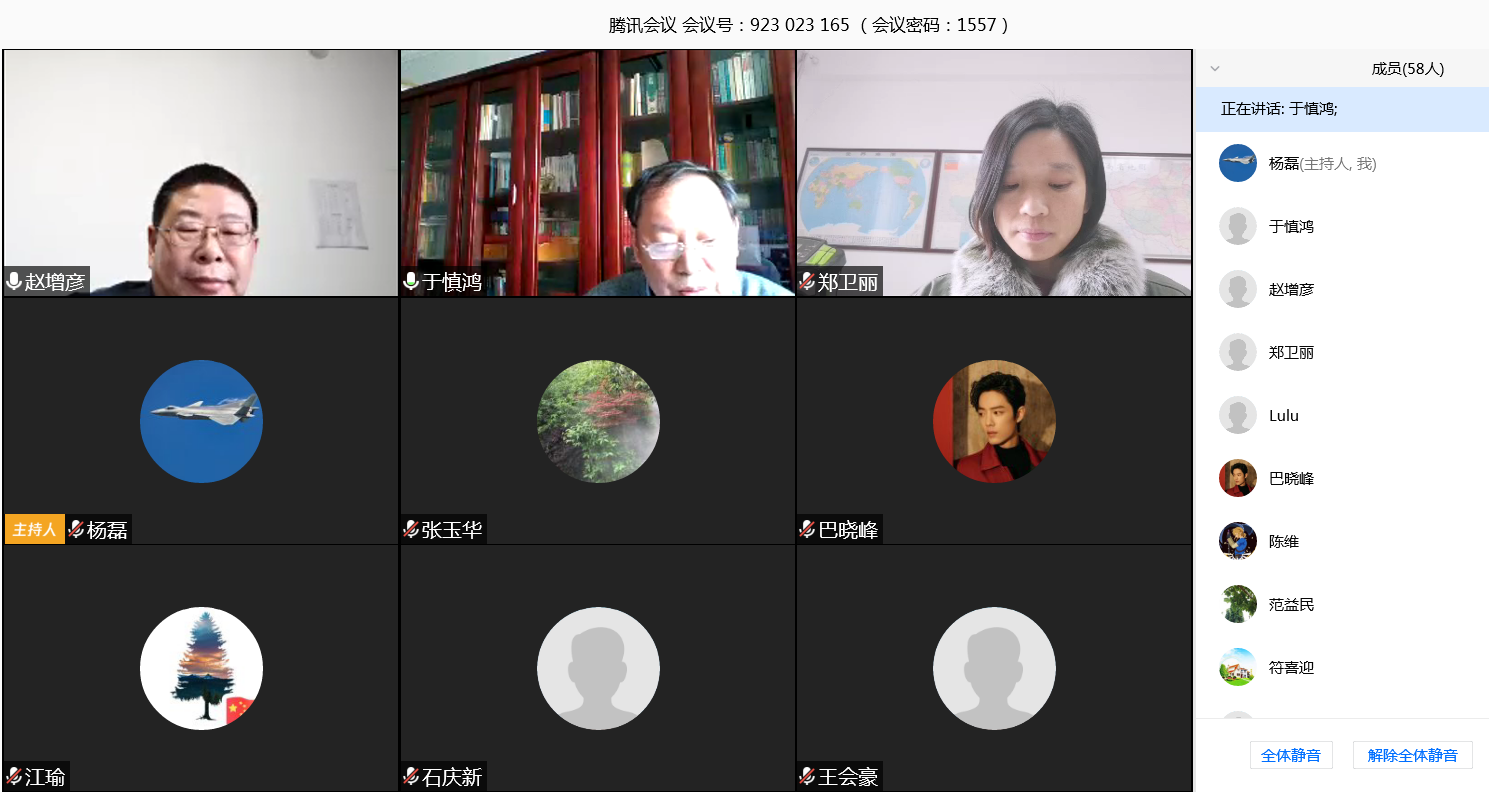The width and height of the screenshot is (1489, 792).
Task: Click 张玉华's muted microphone icon
Action: point(411,530)
